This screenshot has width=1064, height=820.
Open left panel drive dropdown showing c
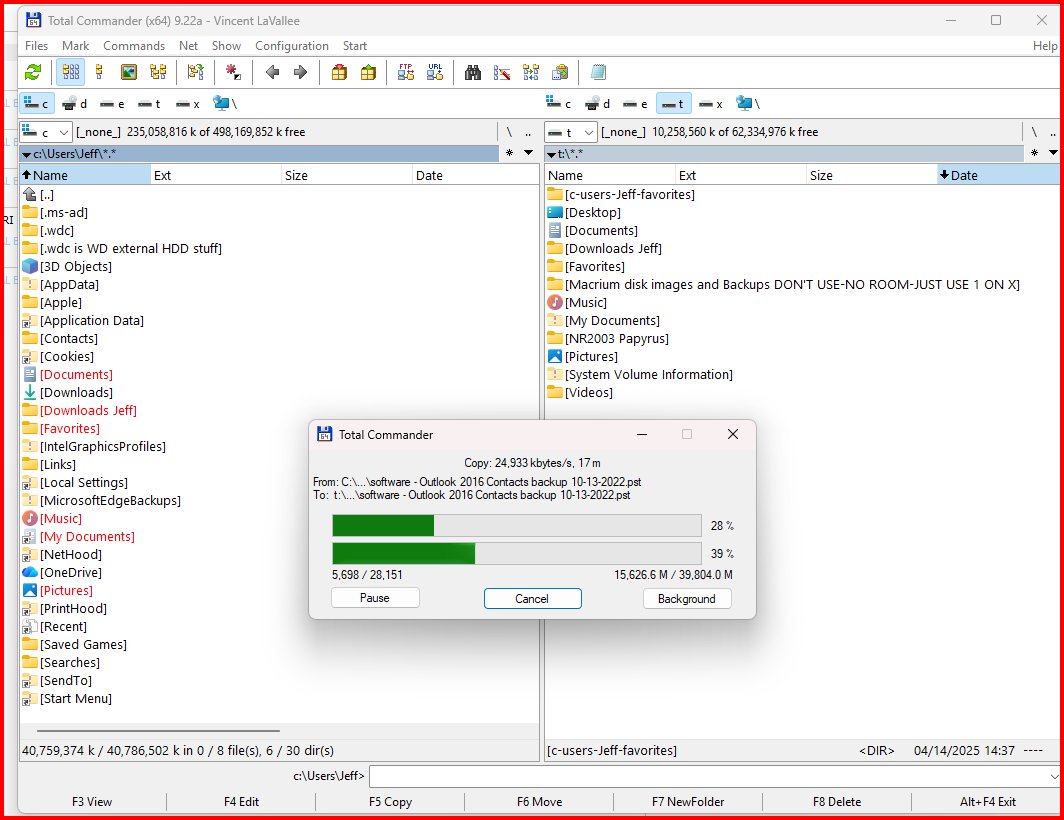pos(45,132)
